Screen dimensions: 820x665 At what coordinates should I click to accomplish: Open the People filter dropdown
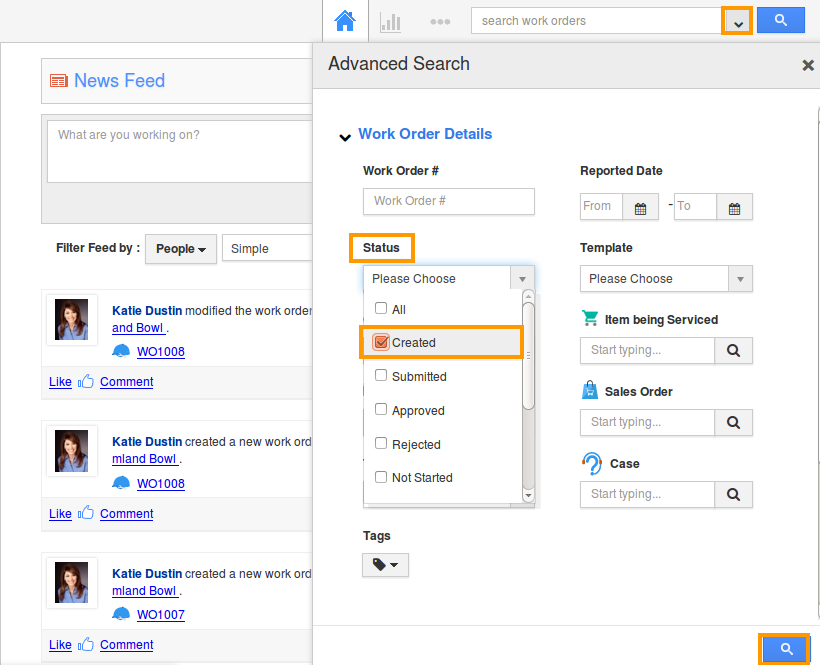click(x=181, y=249)
